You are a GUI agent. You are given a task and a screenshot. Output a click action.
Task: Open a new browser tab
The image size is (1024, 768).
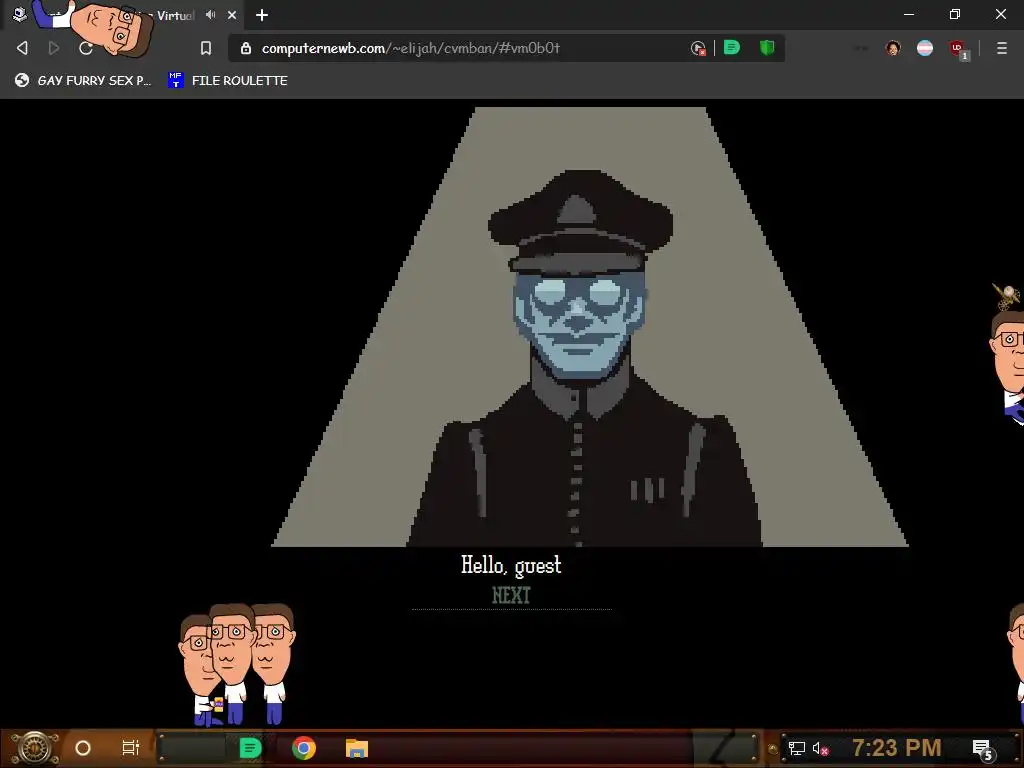point(262,14)
